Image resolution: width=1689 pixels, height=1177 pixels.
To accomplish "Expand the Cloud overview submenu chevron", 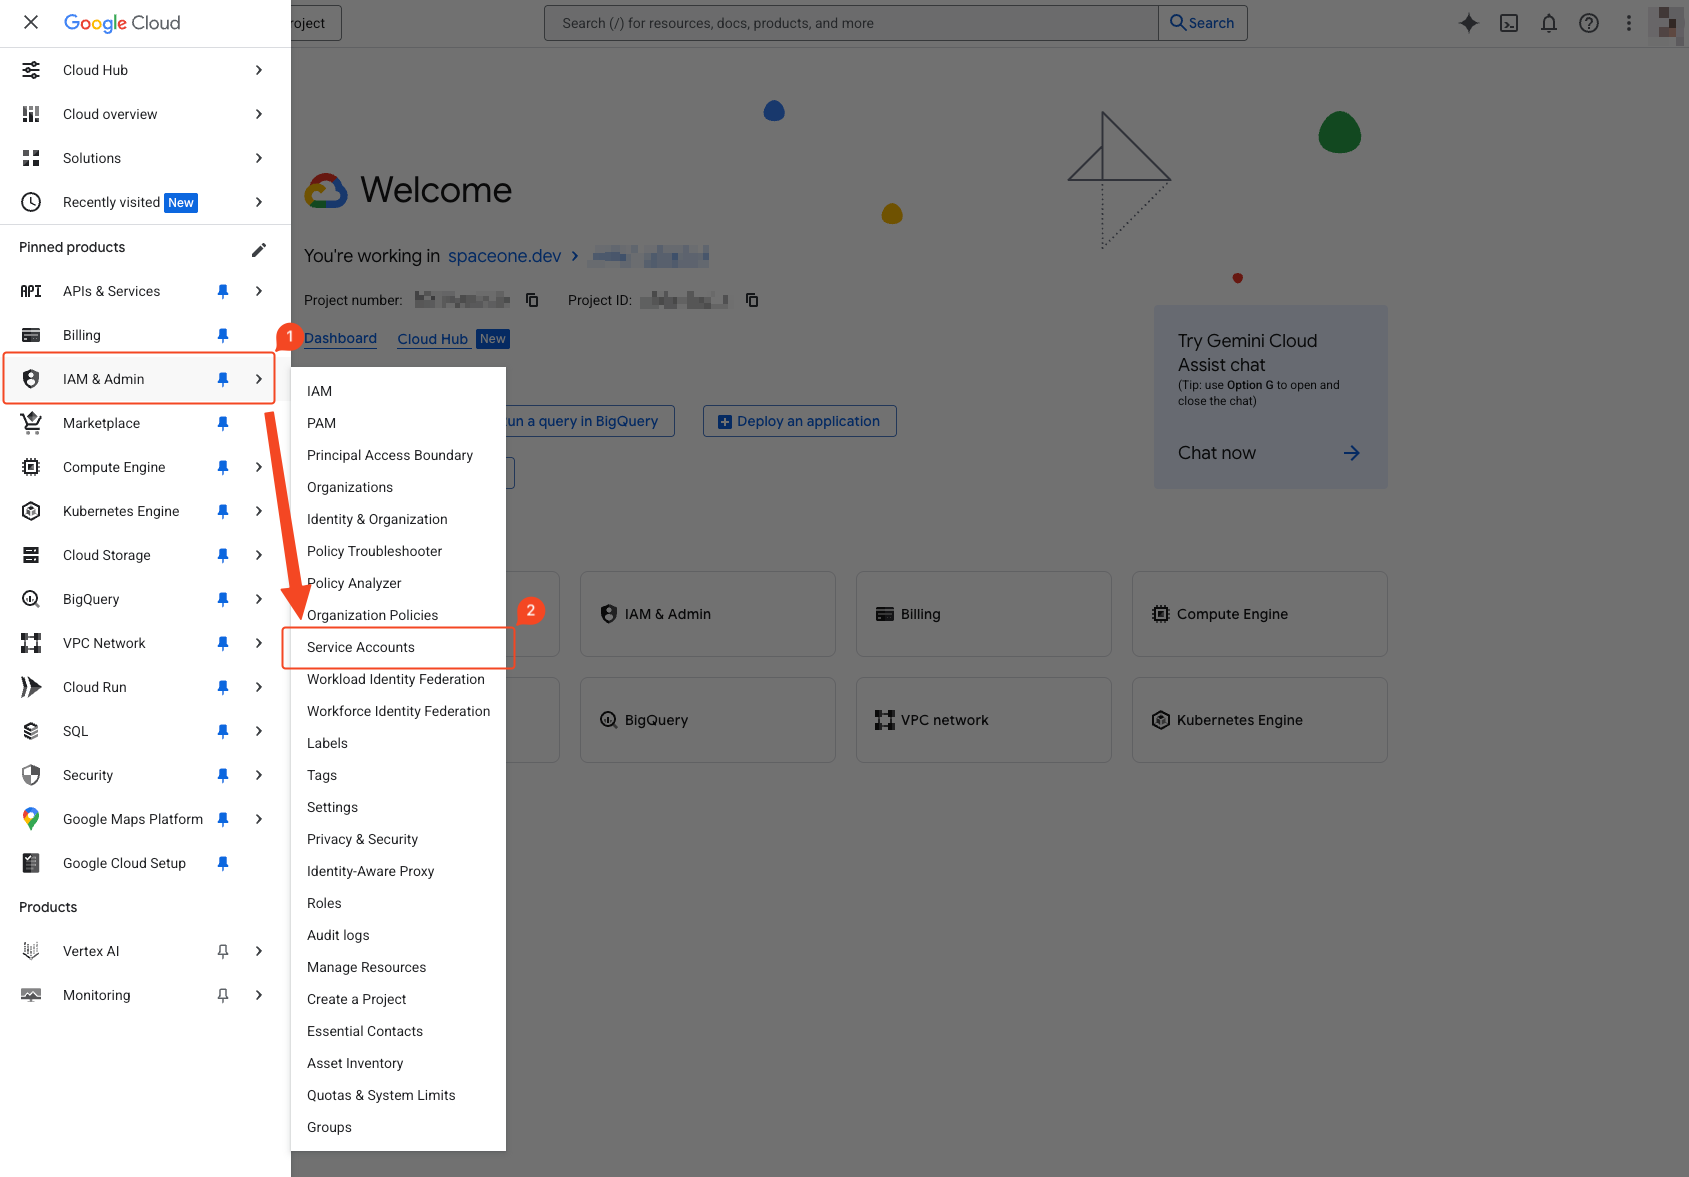I will tap(259, 114).
